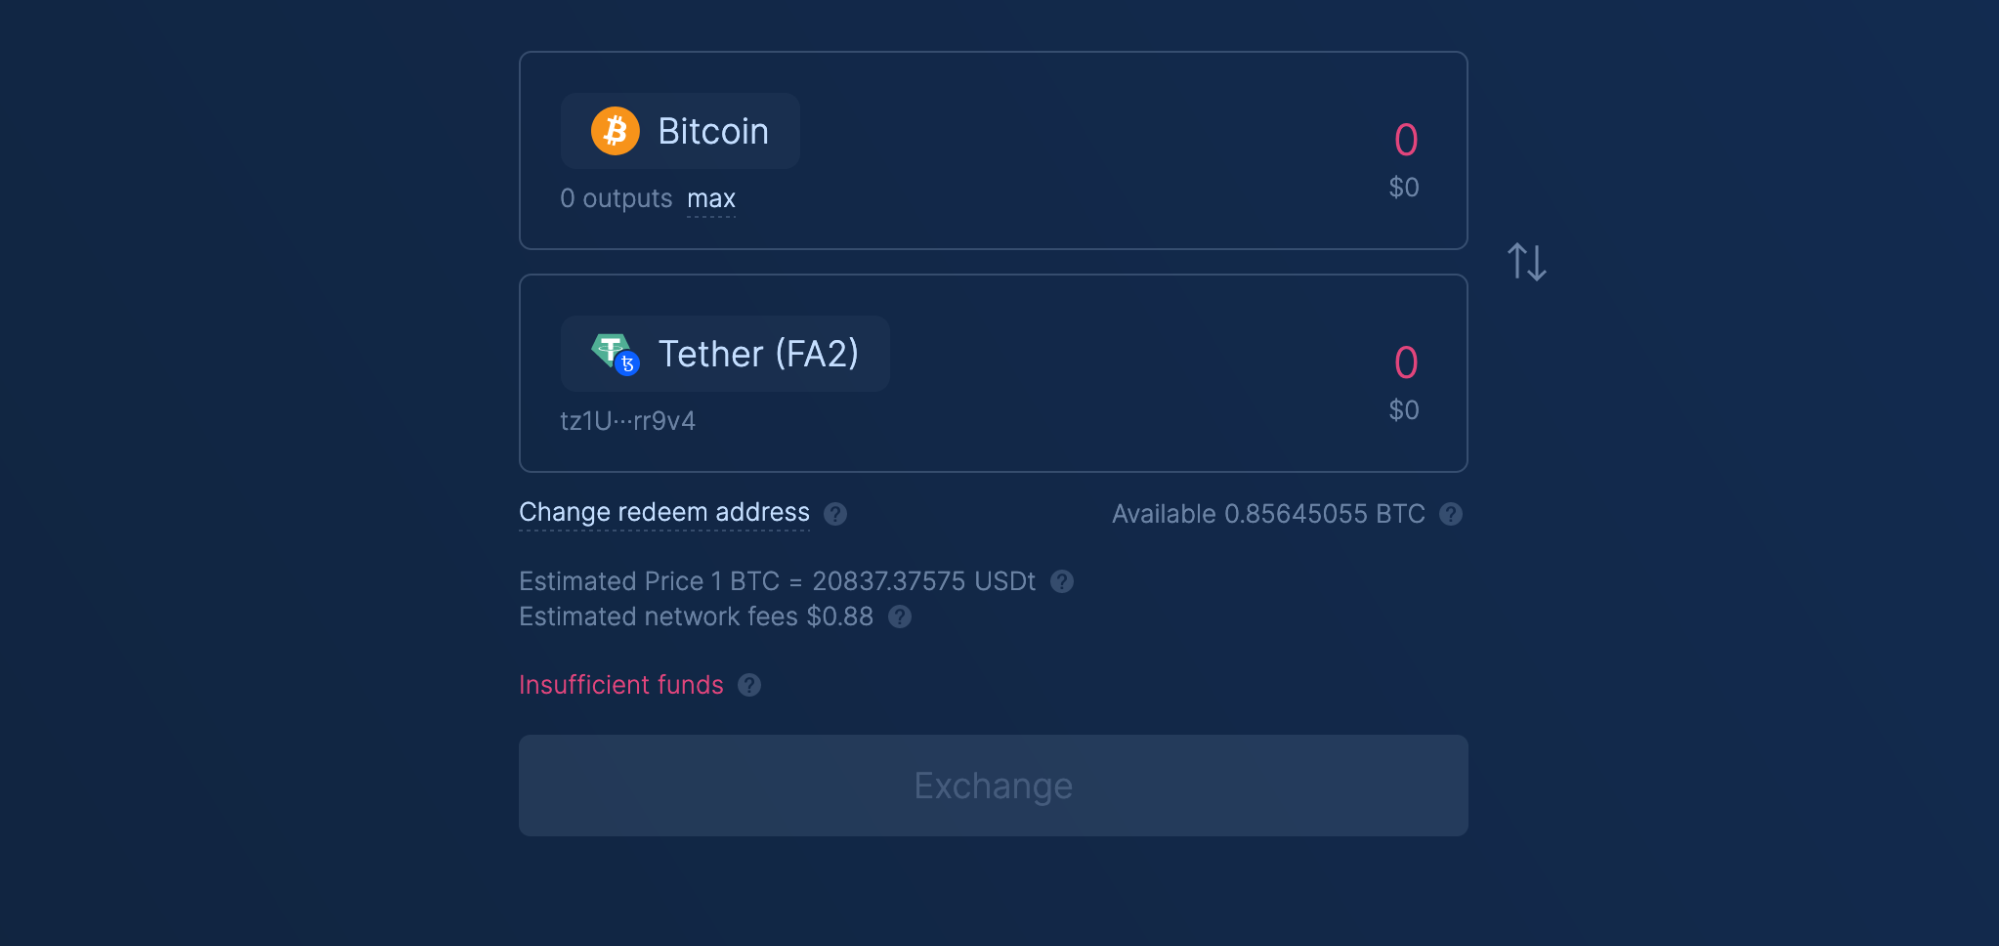
Task: Open the Bitcoin currency selector
Action: pyautogui.click(x=680, y=131)
